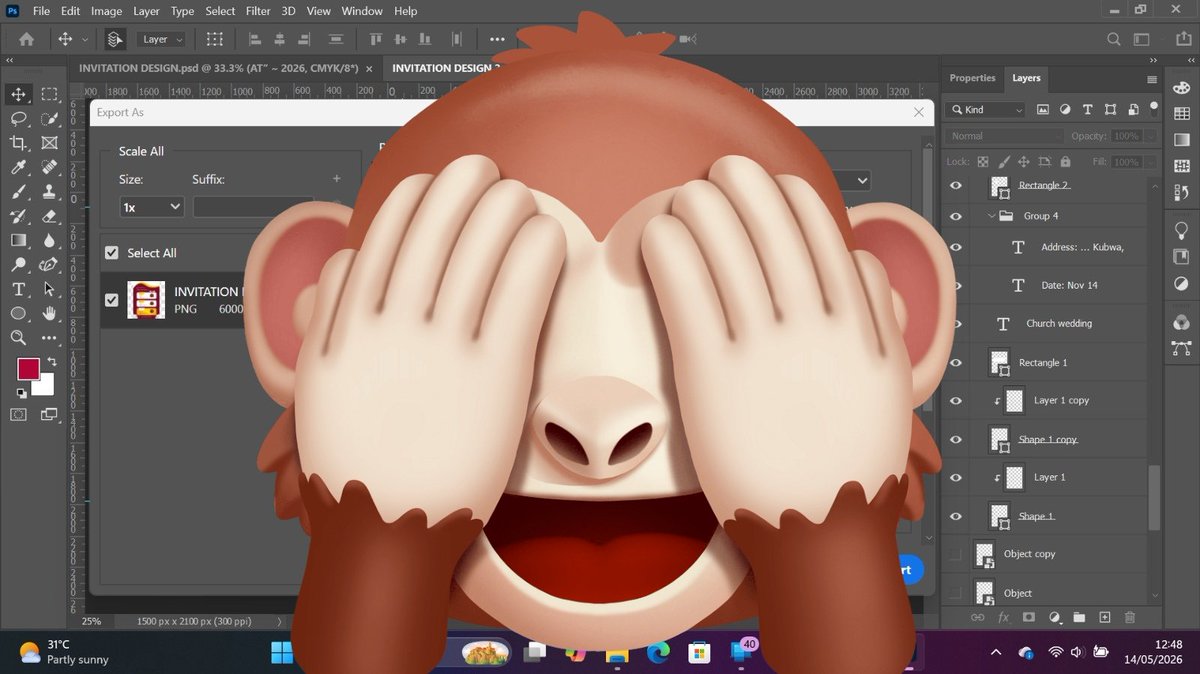The width and height of the screenshot is (1200, 674).
Task: Show the Object copy layer
Action: (956, 554)
